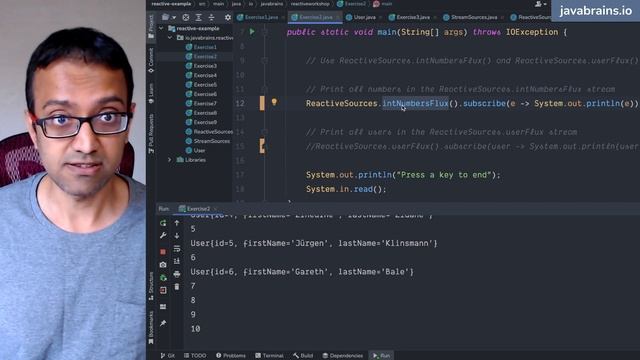Click the Run tool window button at bottom
Viewport: 640px width, 360px height.
click(x=381, y=356)
